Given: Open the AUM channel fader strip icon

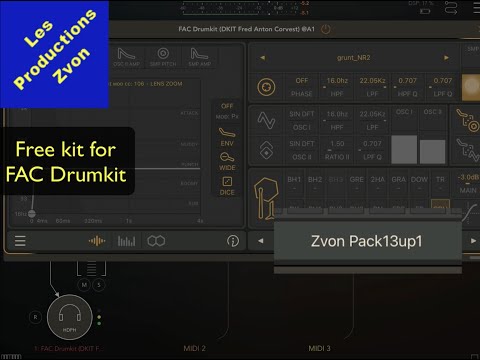Looking at the screenshot, I should click(92, 268).
